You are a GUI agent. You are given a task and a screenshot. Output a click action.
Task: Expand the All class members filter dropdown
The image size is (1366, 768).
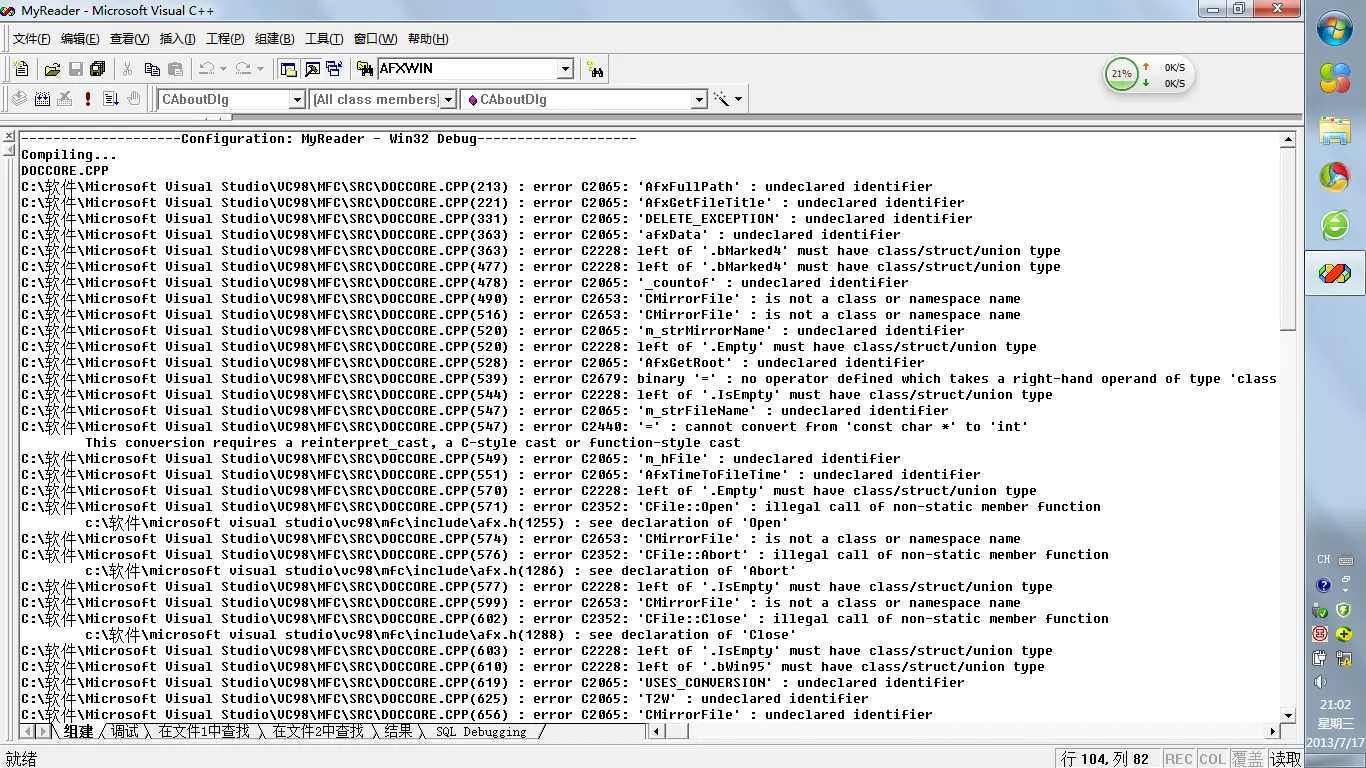tap(449, 100)
